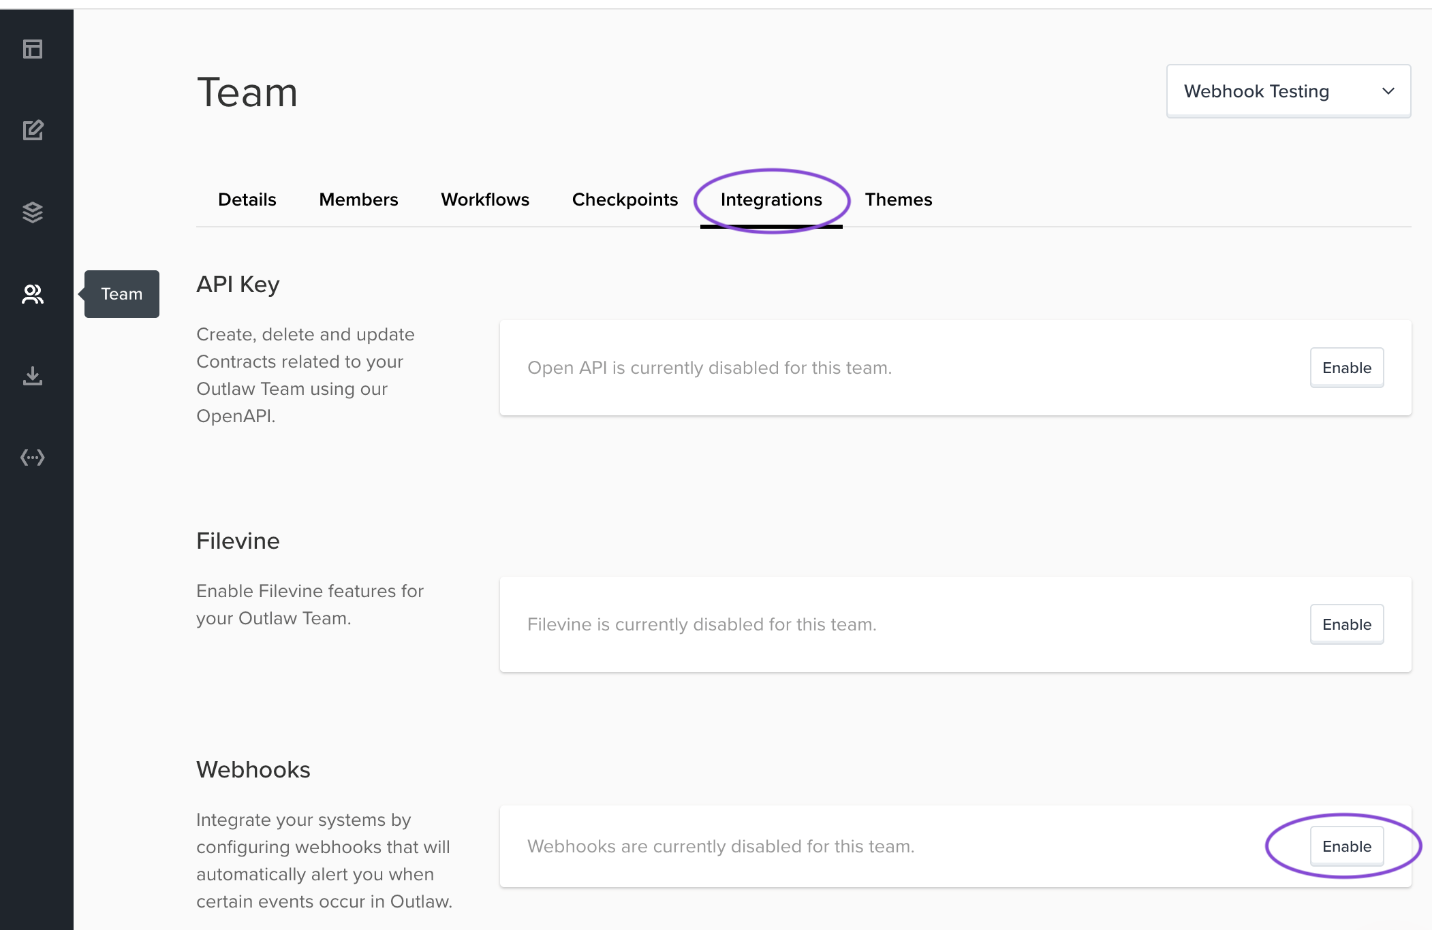Open the Workflows tab
This screenshot has width=1432, height=930.
click(485, 200)
